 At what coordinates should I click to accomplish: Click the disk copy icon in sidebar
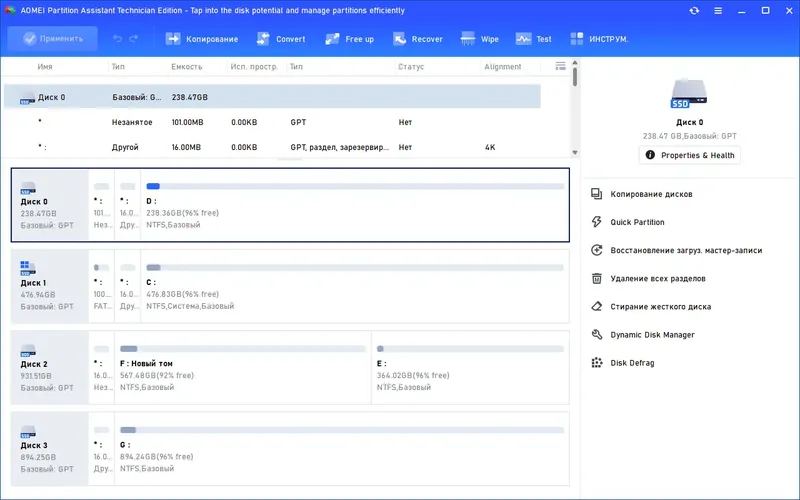tap(596, 194)
